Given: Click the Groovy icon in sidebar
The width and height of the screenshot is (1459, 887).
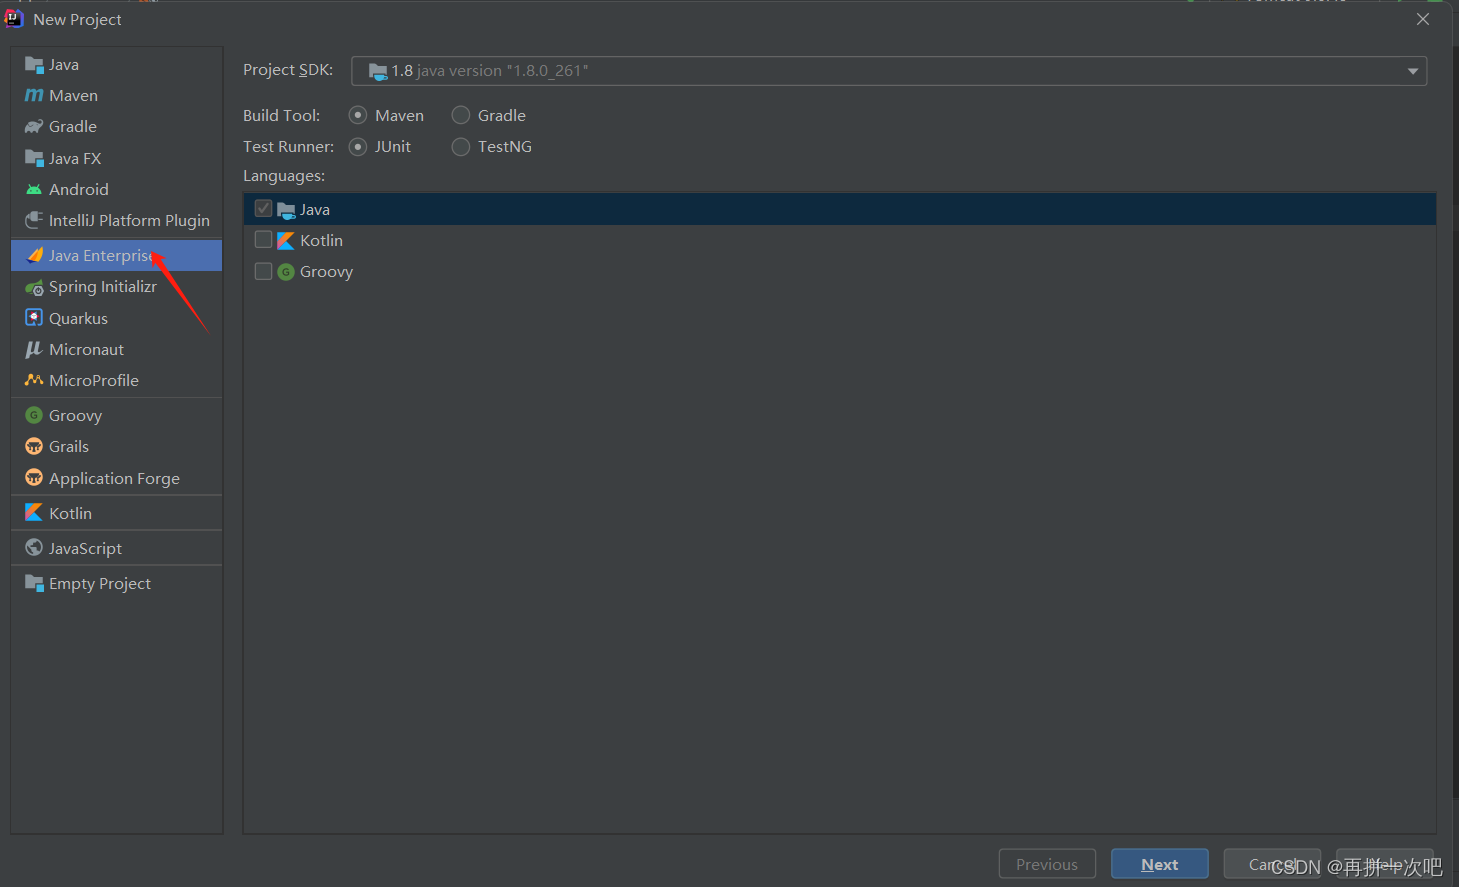Looking at the screenshot, I should point(34,415).
